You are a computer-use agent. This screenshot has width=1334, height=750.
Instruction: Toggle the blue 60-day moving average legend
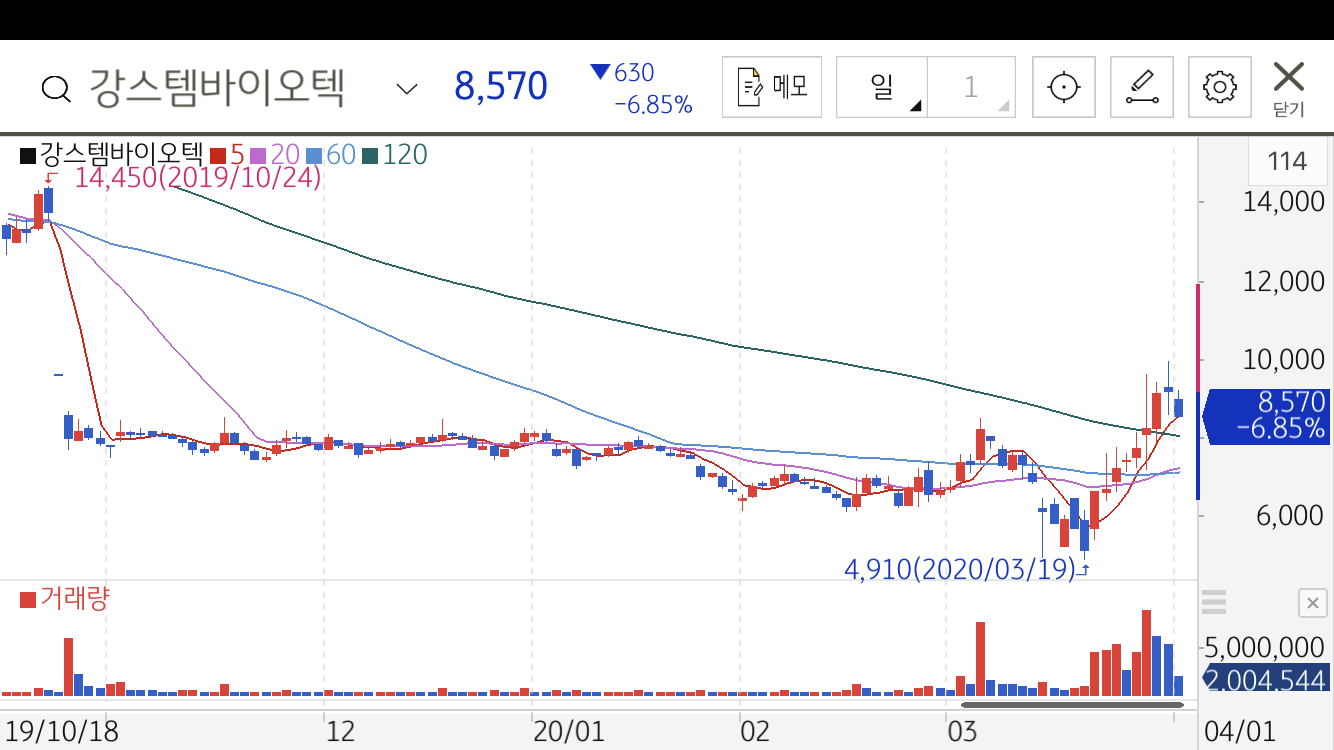(x=330, y=155)
